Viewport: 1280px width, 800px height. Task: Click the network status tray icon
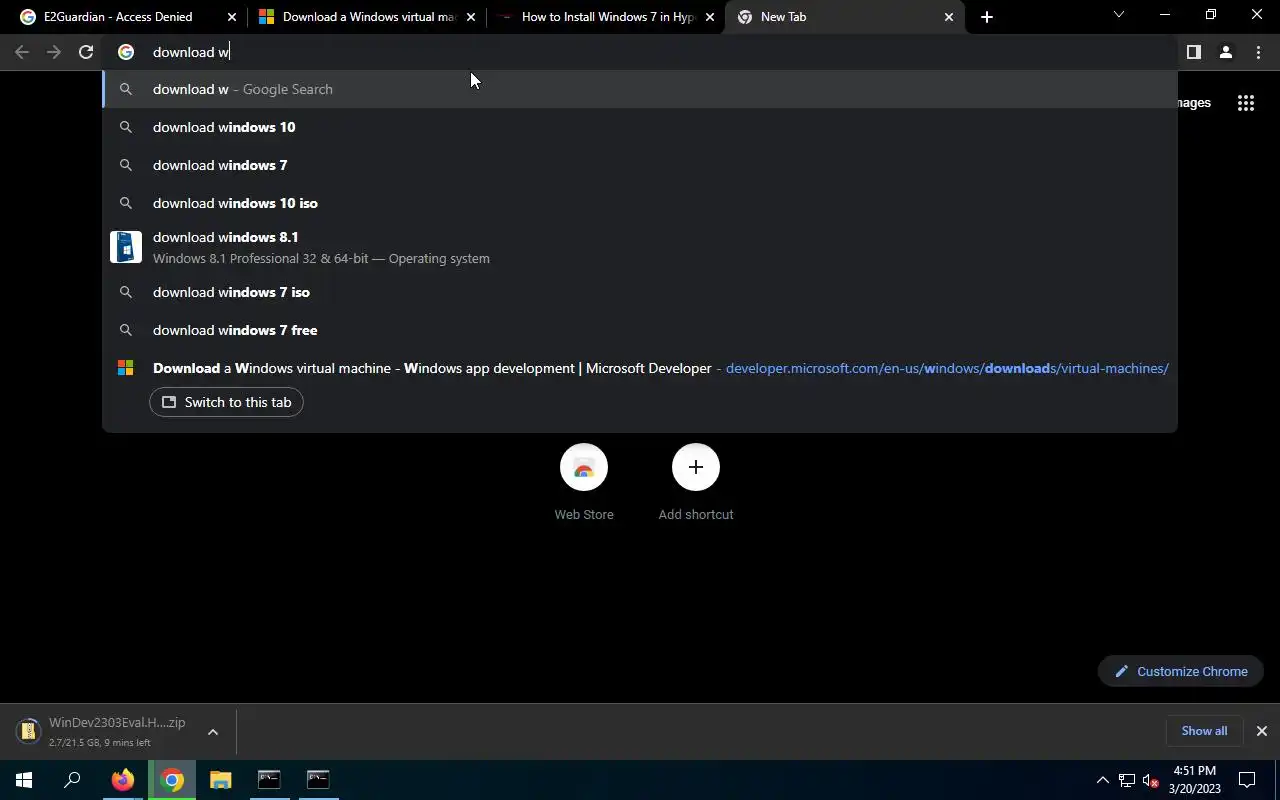click(x=1127, y=780)
